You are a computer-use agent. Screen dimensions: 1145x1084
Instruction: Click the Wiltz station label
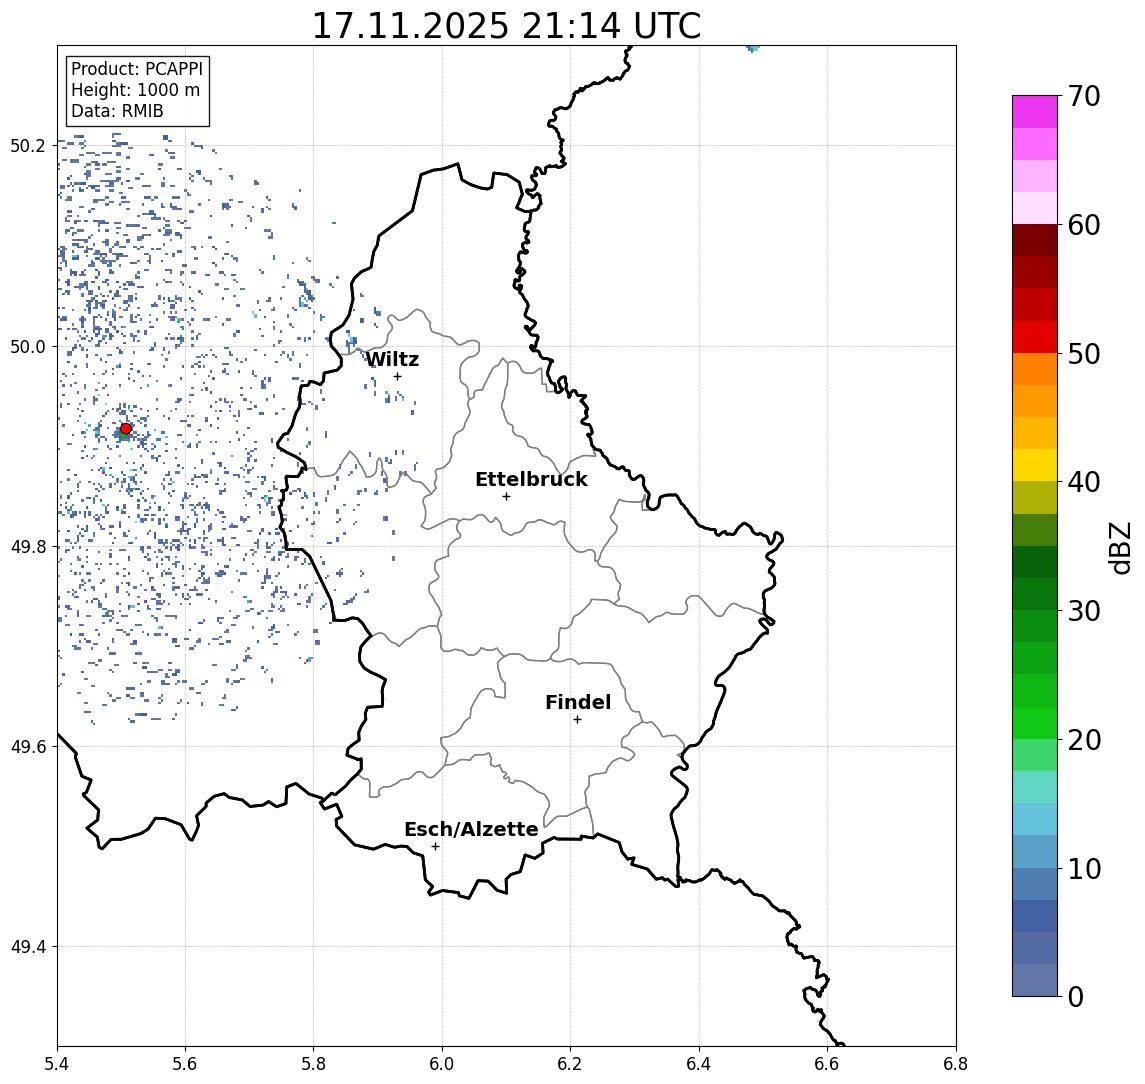[392, 359]
